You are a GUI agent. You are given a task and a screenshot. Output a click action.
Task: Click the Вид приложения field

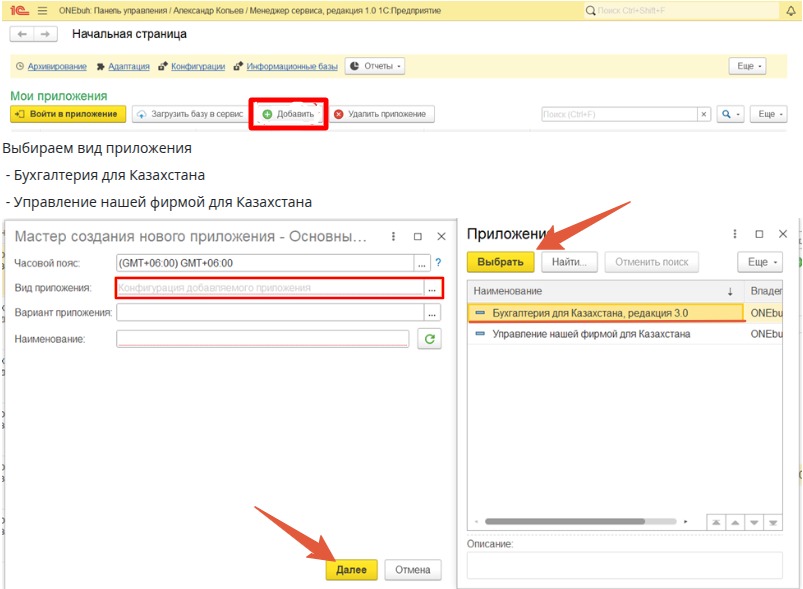(270, 288)
